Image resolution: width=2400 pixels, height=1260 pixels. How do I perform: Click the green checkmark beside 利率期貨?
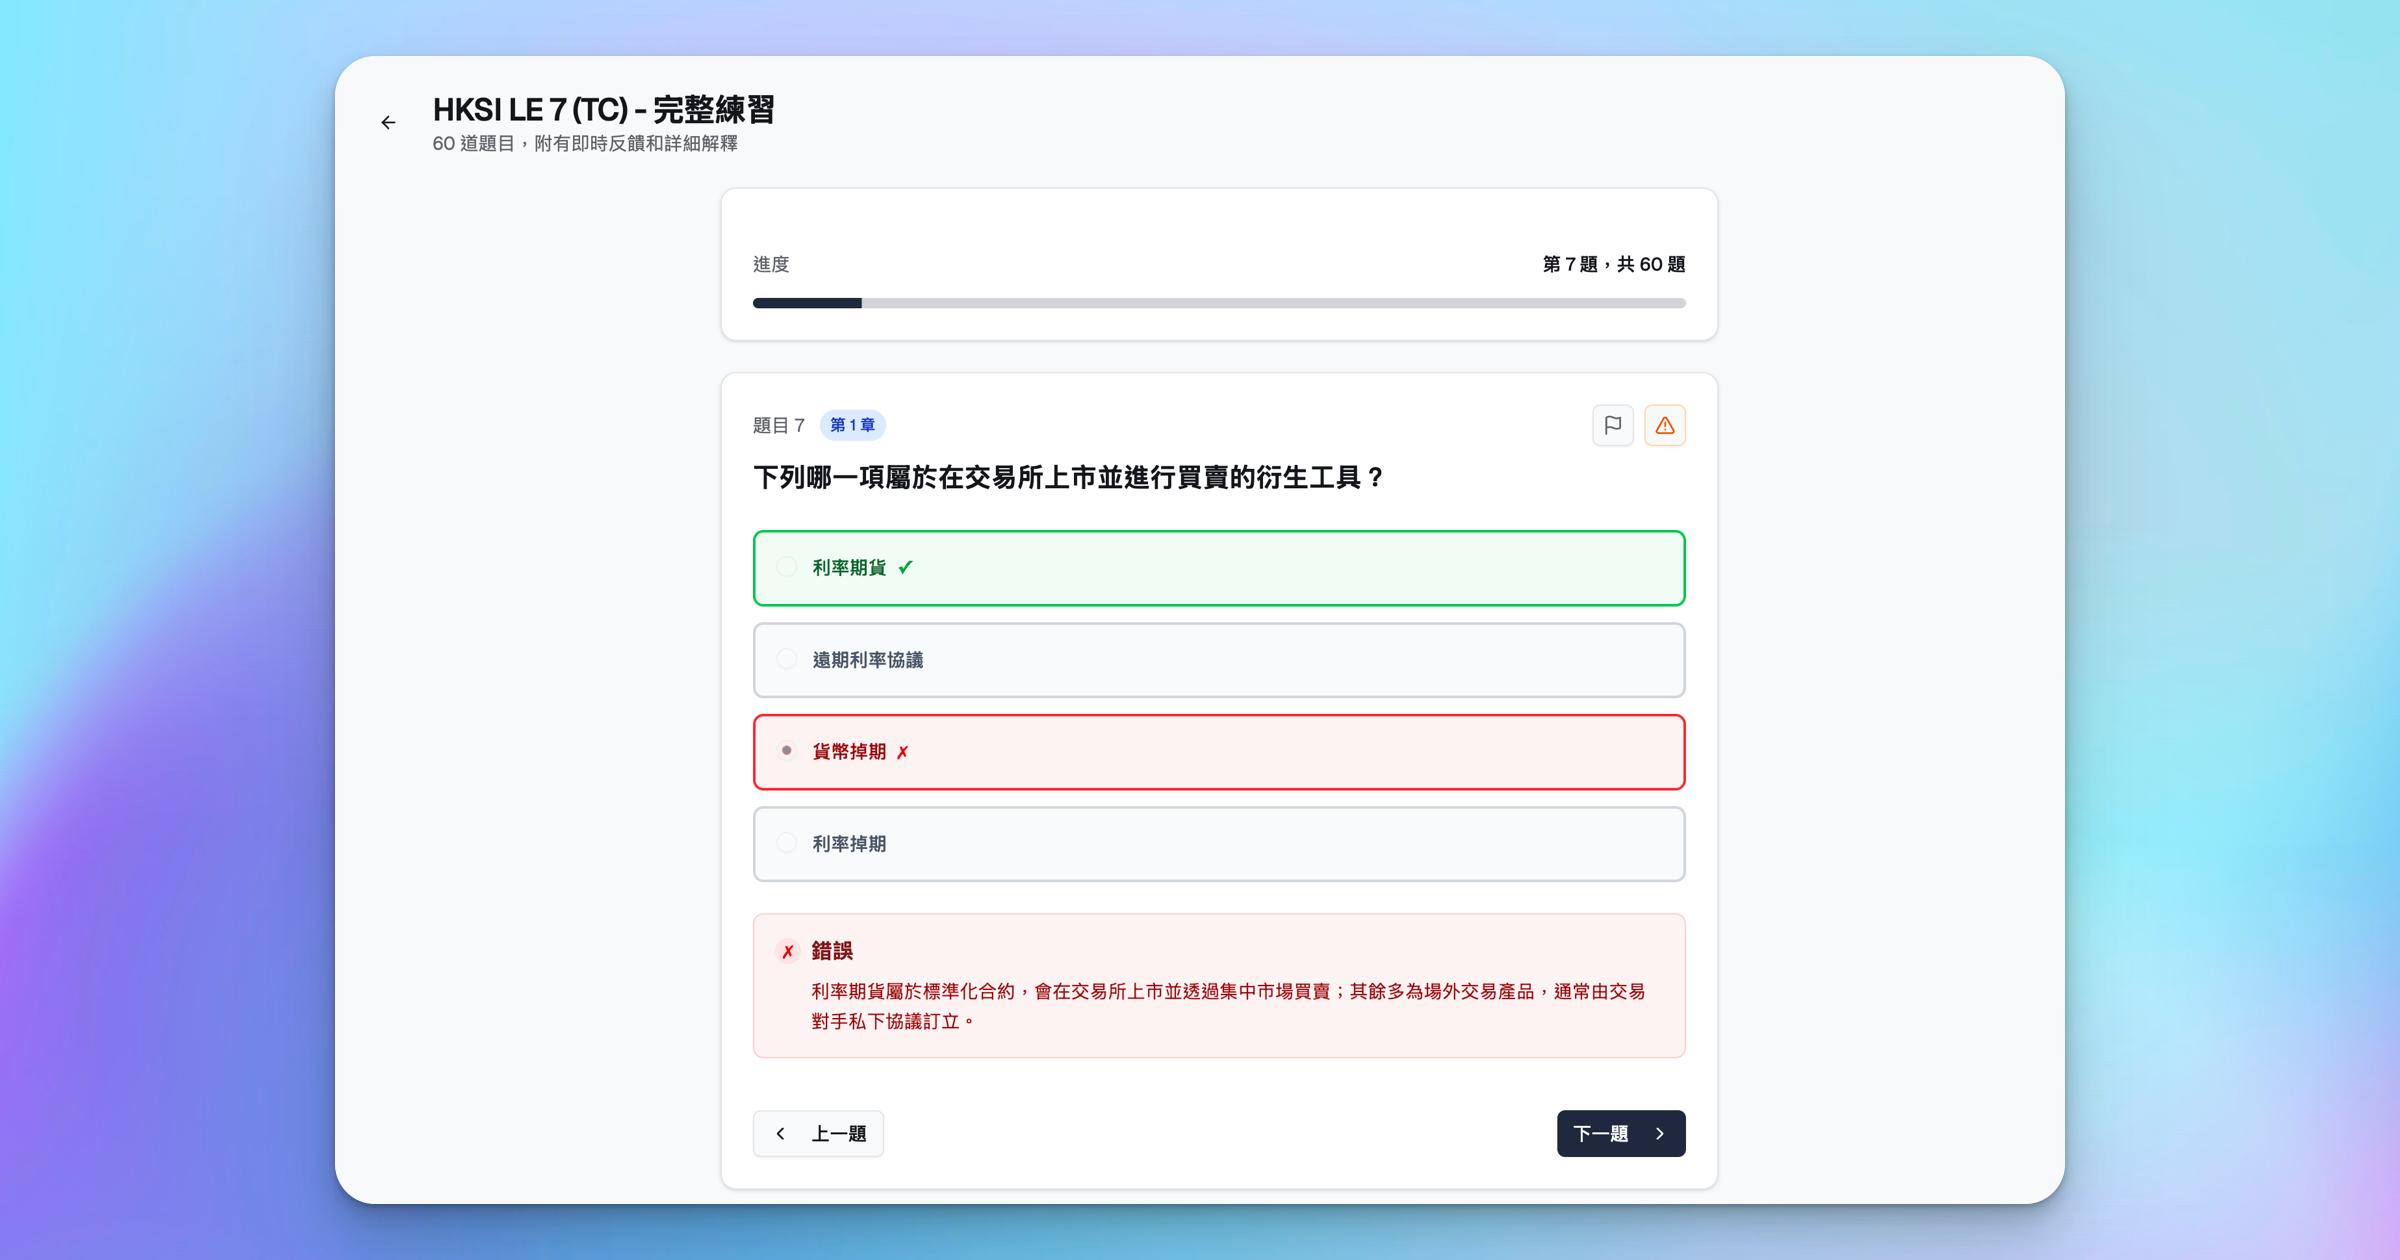click(x=906, y=567)
